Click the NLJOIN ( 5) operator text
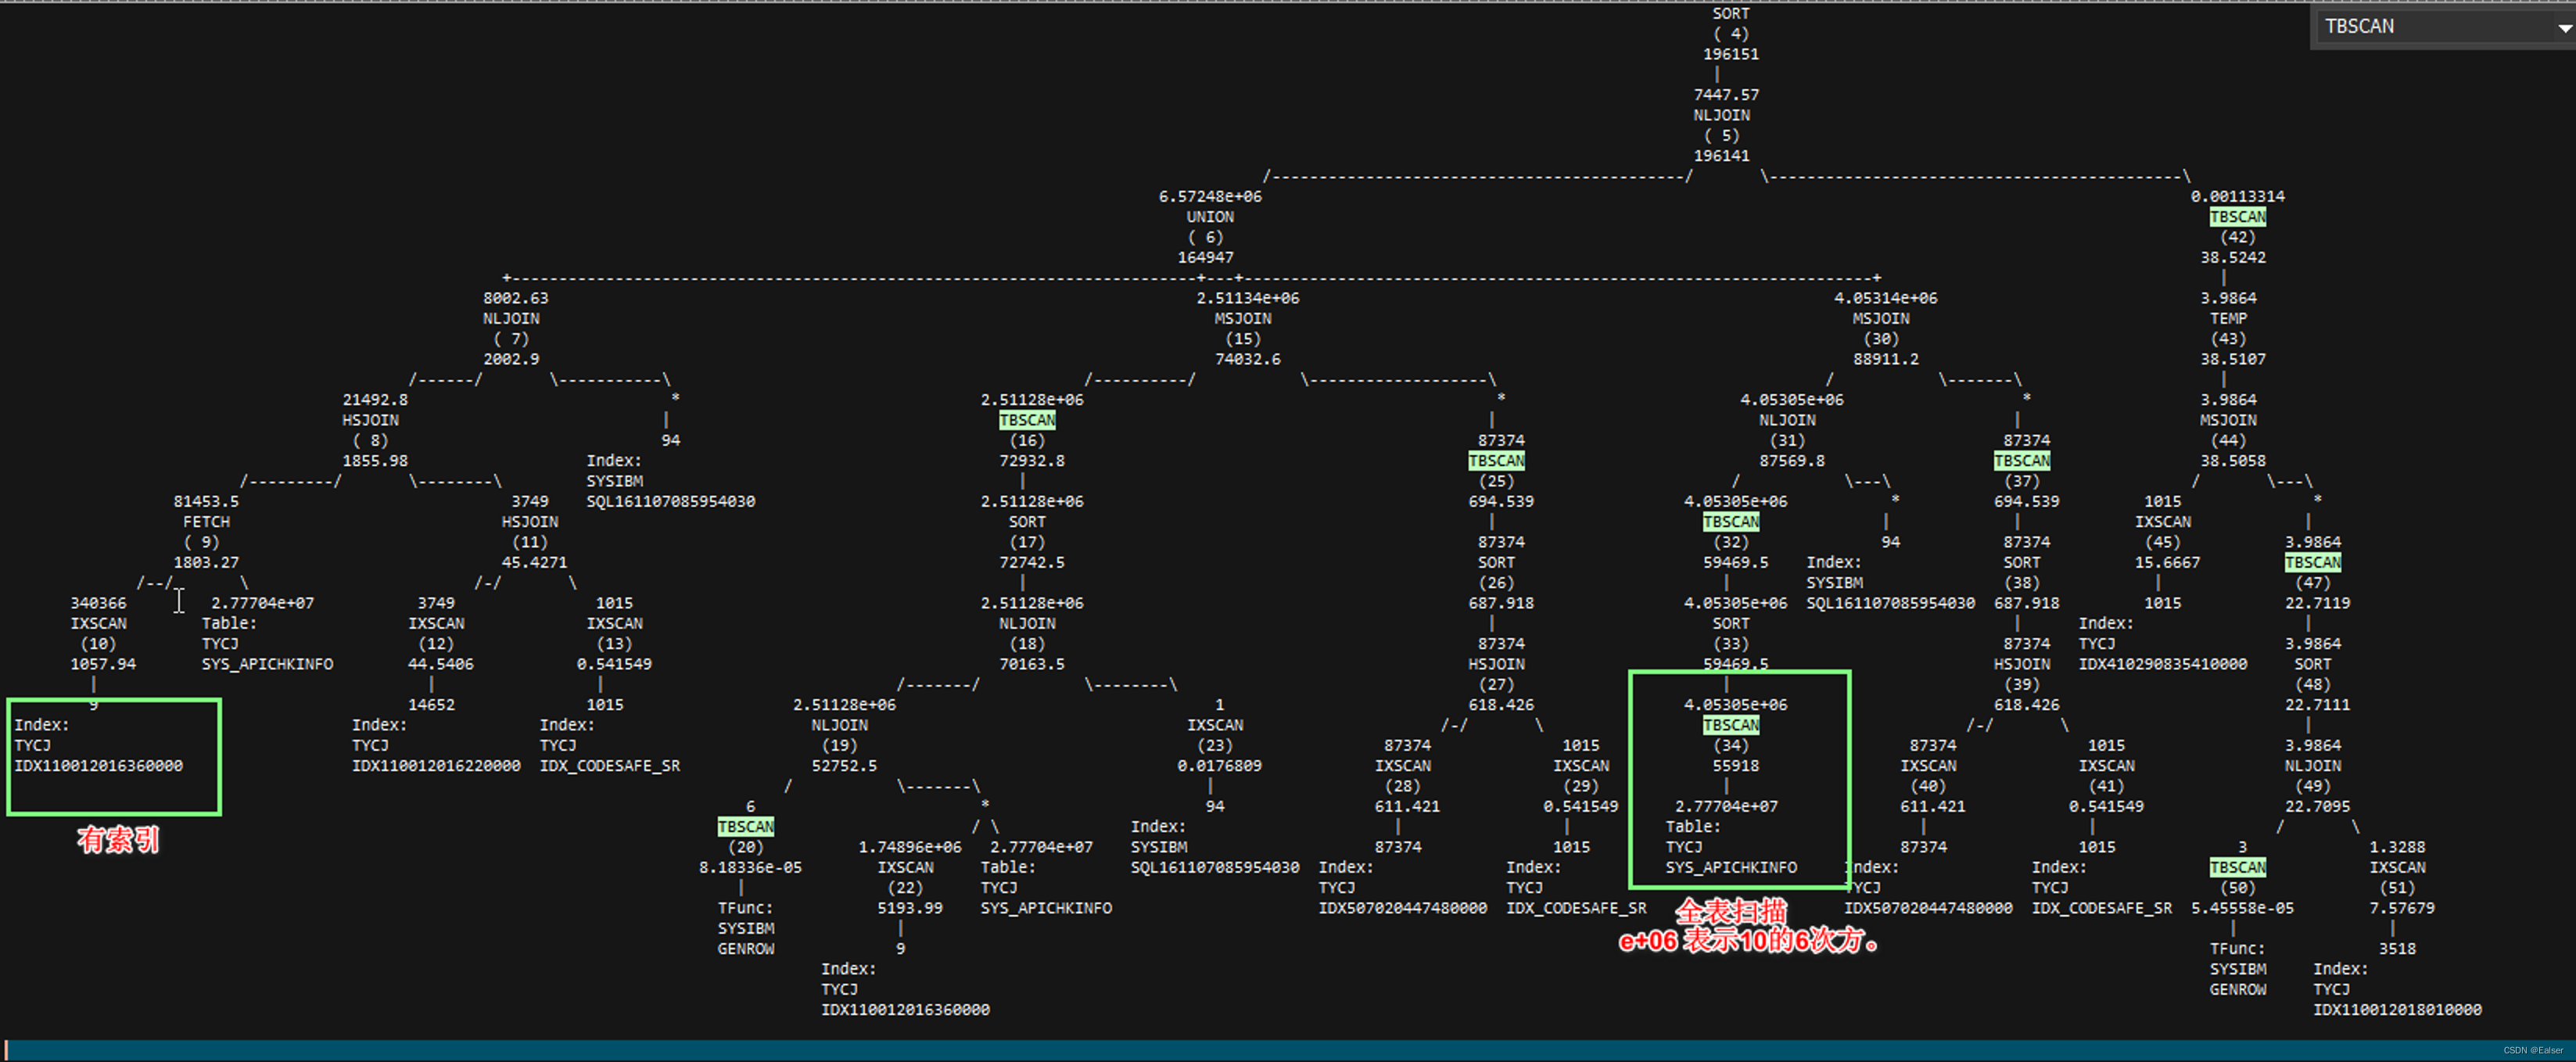 tap(1721, 115)
